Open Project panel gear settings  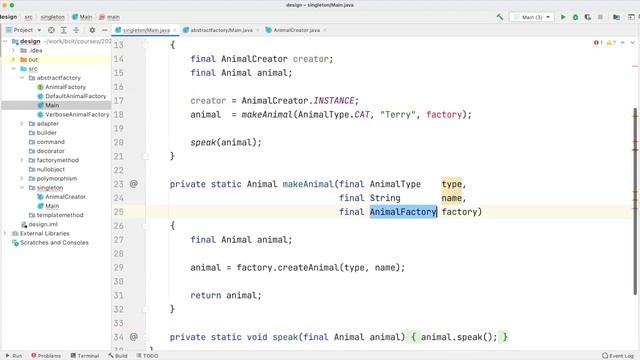pyautogui.click(x=92, y=30)
